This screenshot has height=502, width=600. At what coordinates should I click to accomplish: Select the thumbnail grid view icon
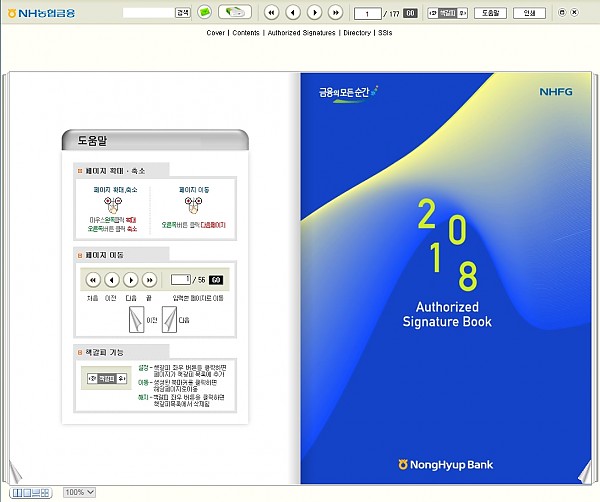(x=45, y=493)
